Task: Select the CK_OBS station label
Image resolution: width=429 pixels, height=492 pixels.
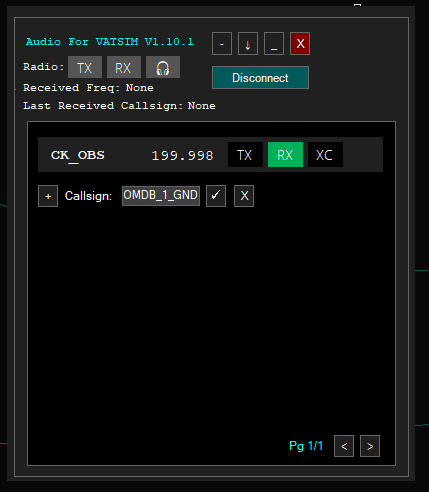Action: [78, 155]
